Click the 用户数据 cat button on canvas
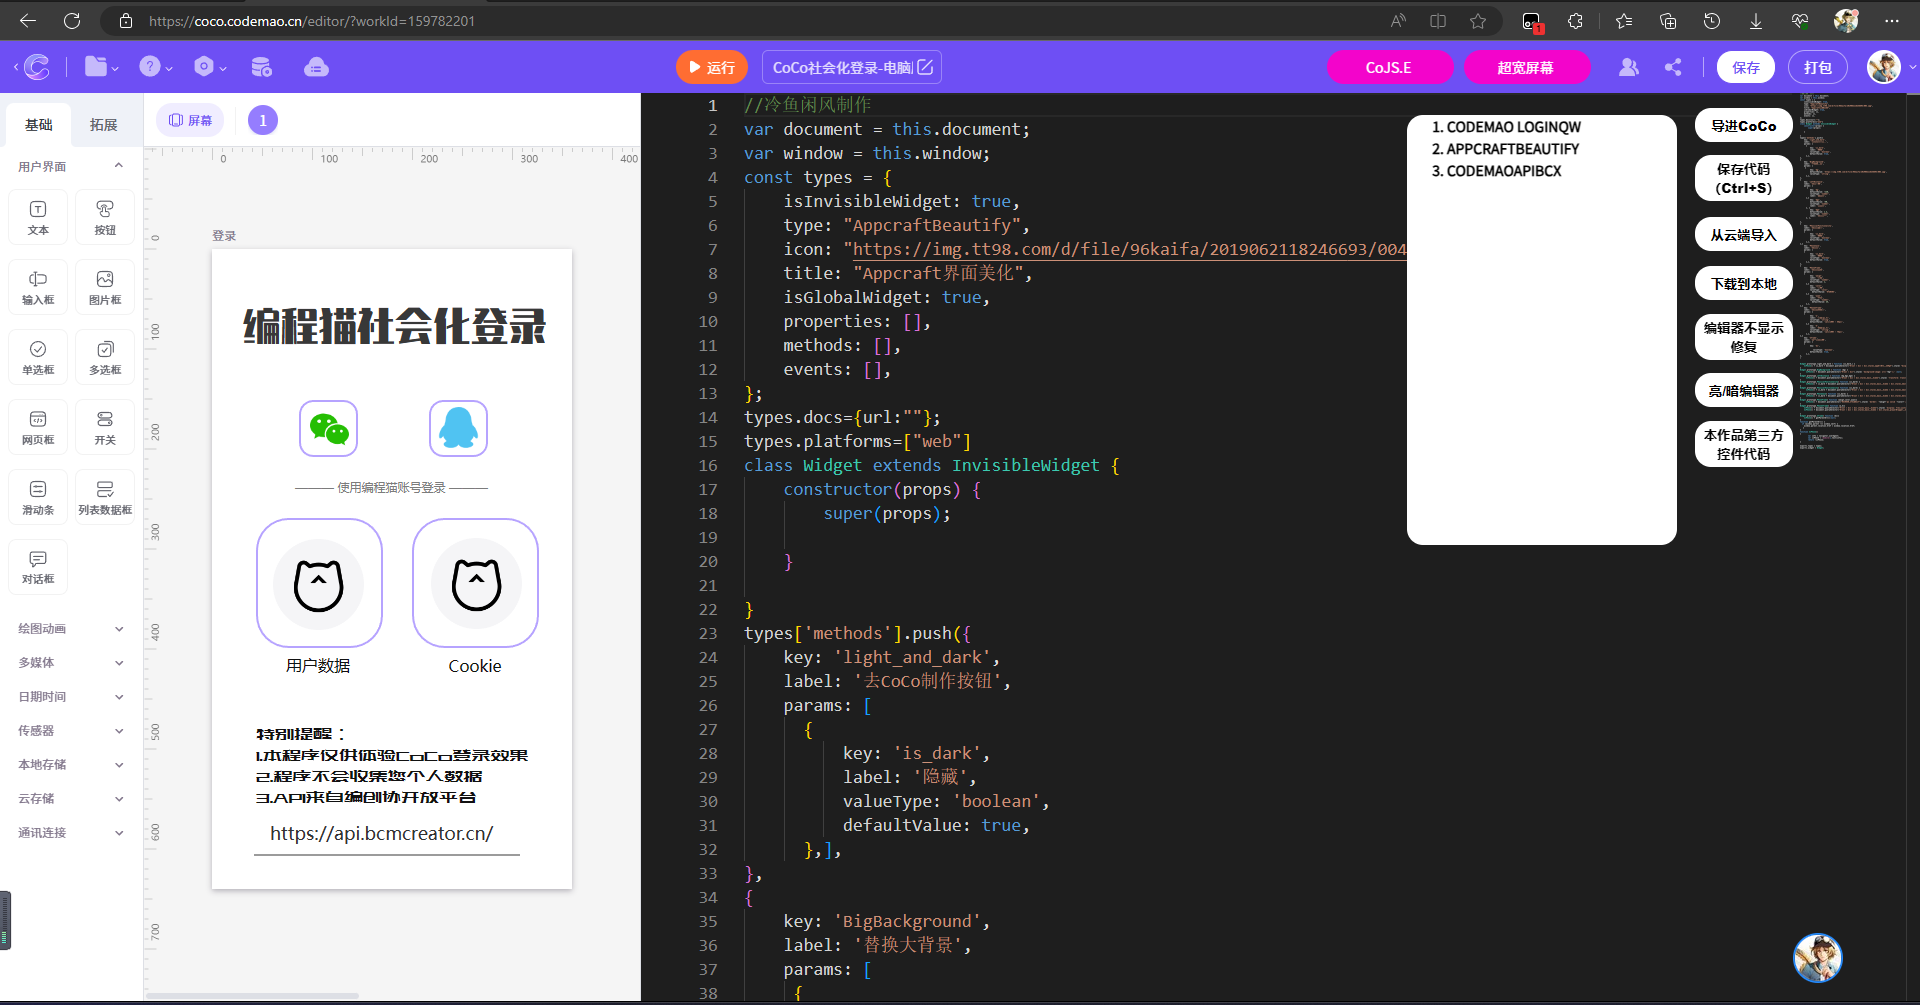The height and width of the screenshot is (1005, 1920). (x=319, y=583)
